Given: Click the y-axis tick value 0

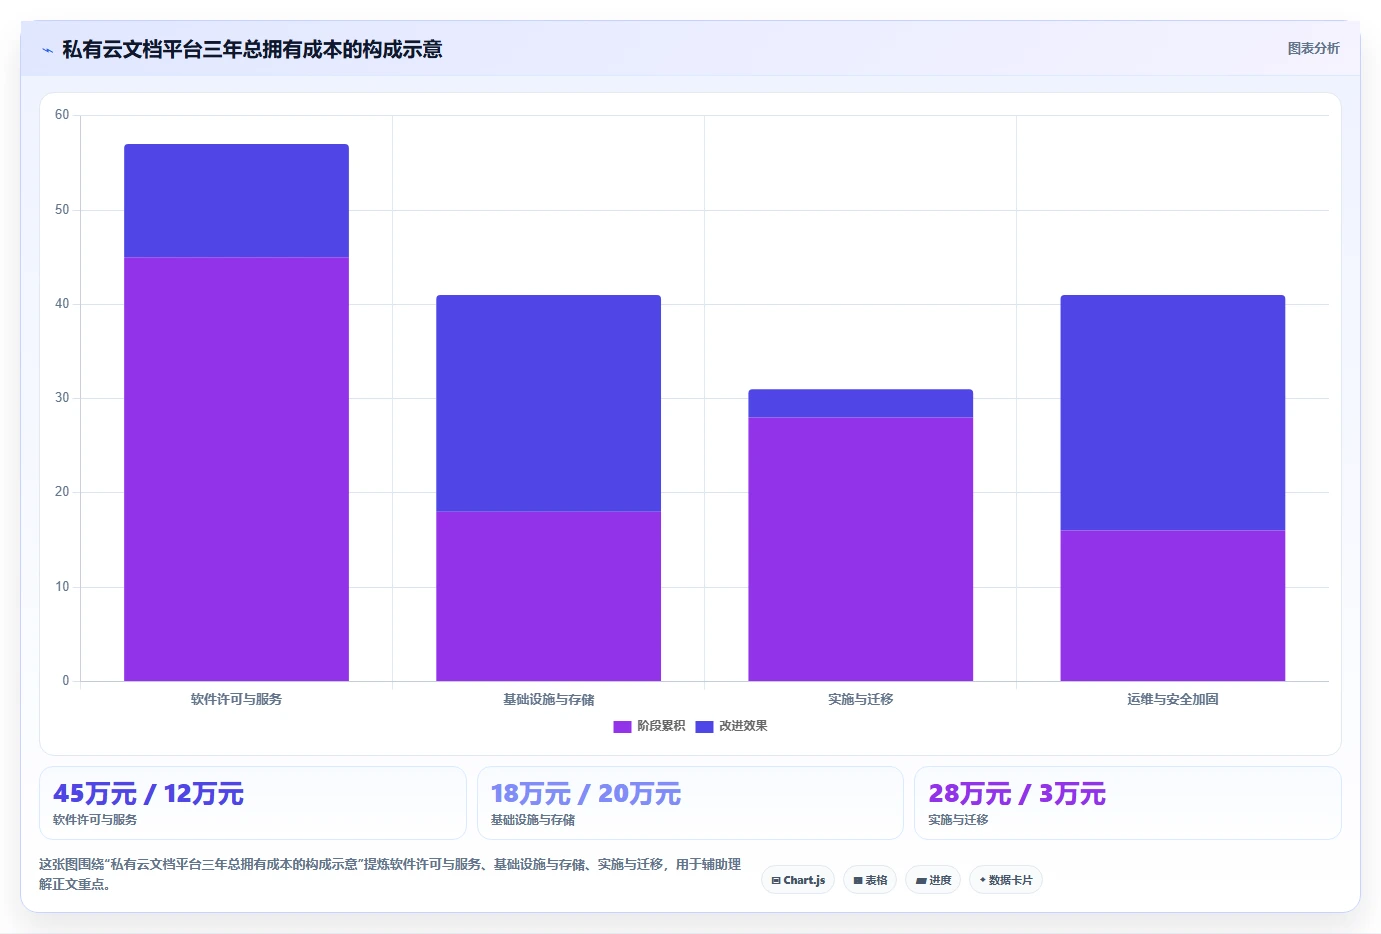Looking at the screenshot, I should click(x=66, y=681).
